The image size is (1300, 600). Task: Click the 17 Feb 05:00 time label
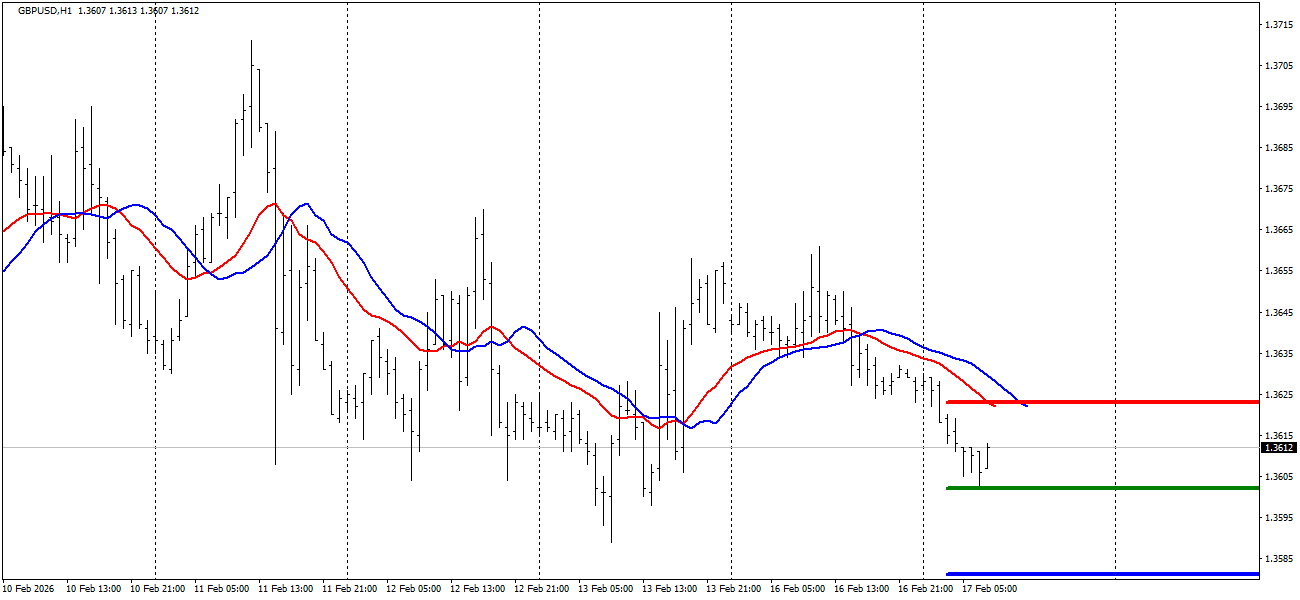989,589
